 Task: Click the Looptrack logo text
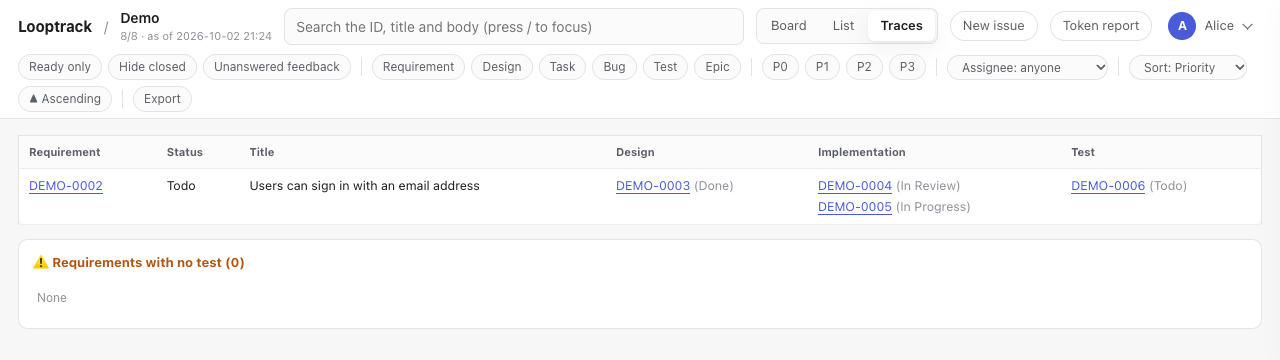[x=55, y=27]
